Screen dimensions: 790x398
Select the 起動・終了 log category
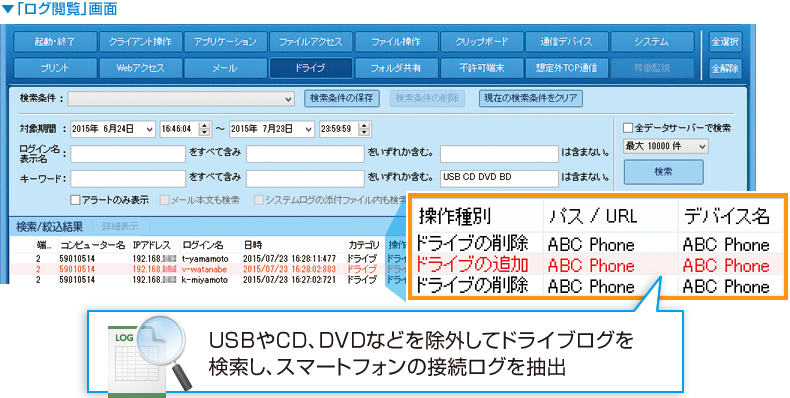(x=55, y=42)
